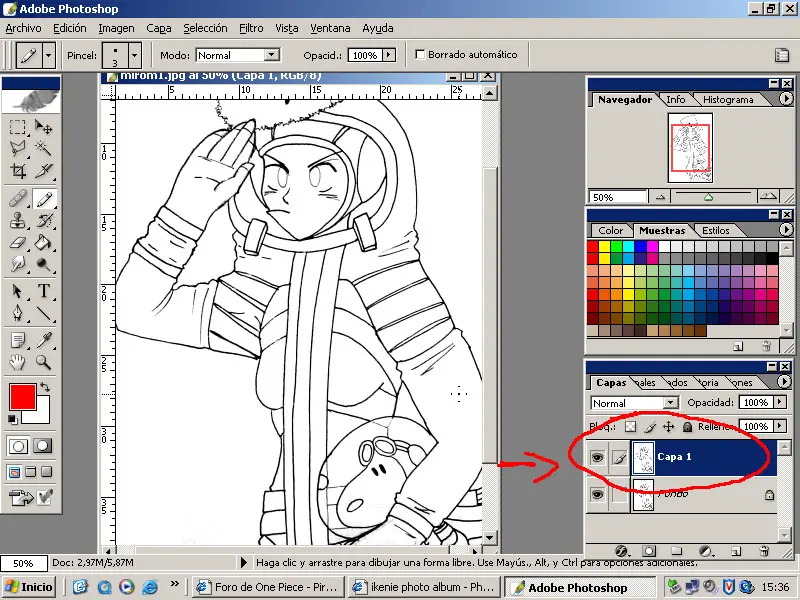Hide Capa 1 layer eye icon
Viewport: 800px width, 600px height.
tap(597, 457)
